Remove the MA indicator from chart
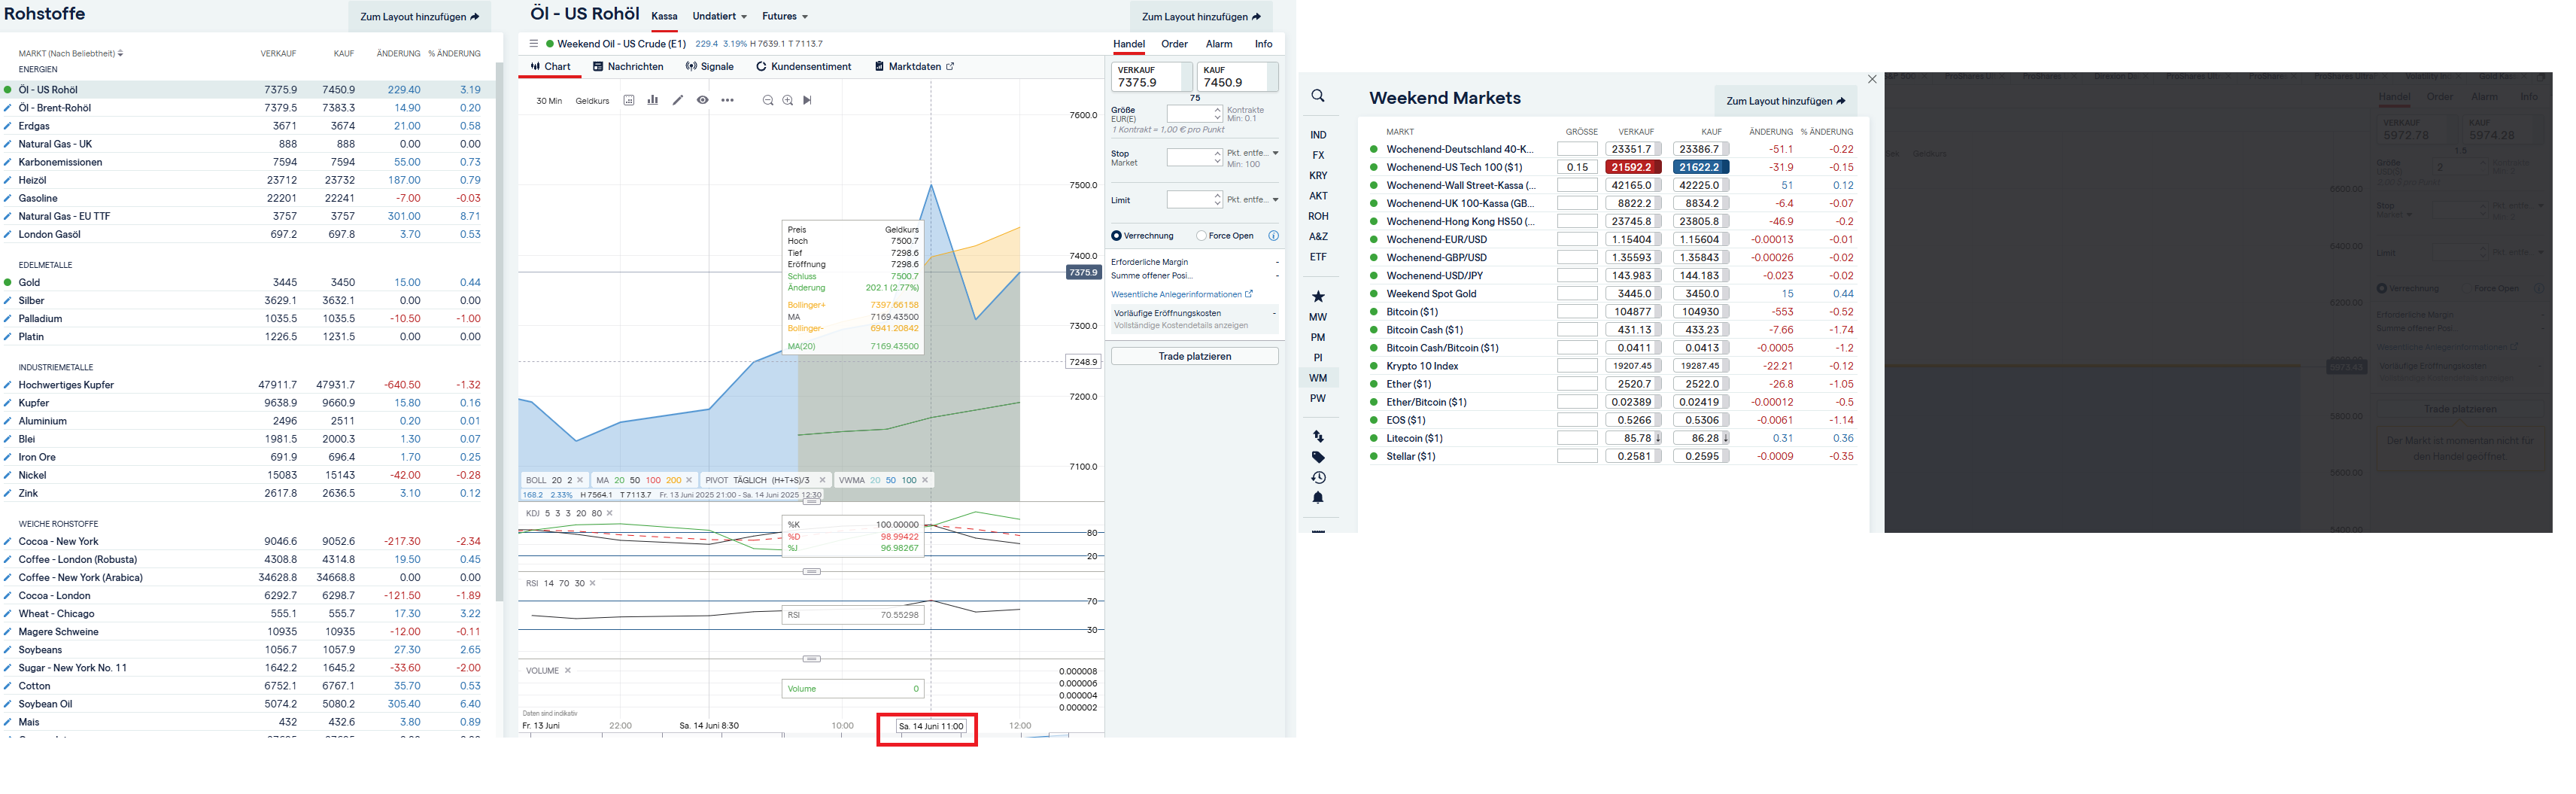 [x=689, y=480]
